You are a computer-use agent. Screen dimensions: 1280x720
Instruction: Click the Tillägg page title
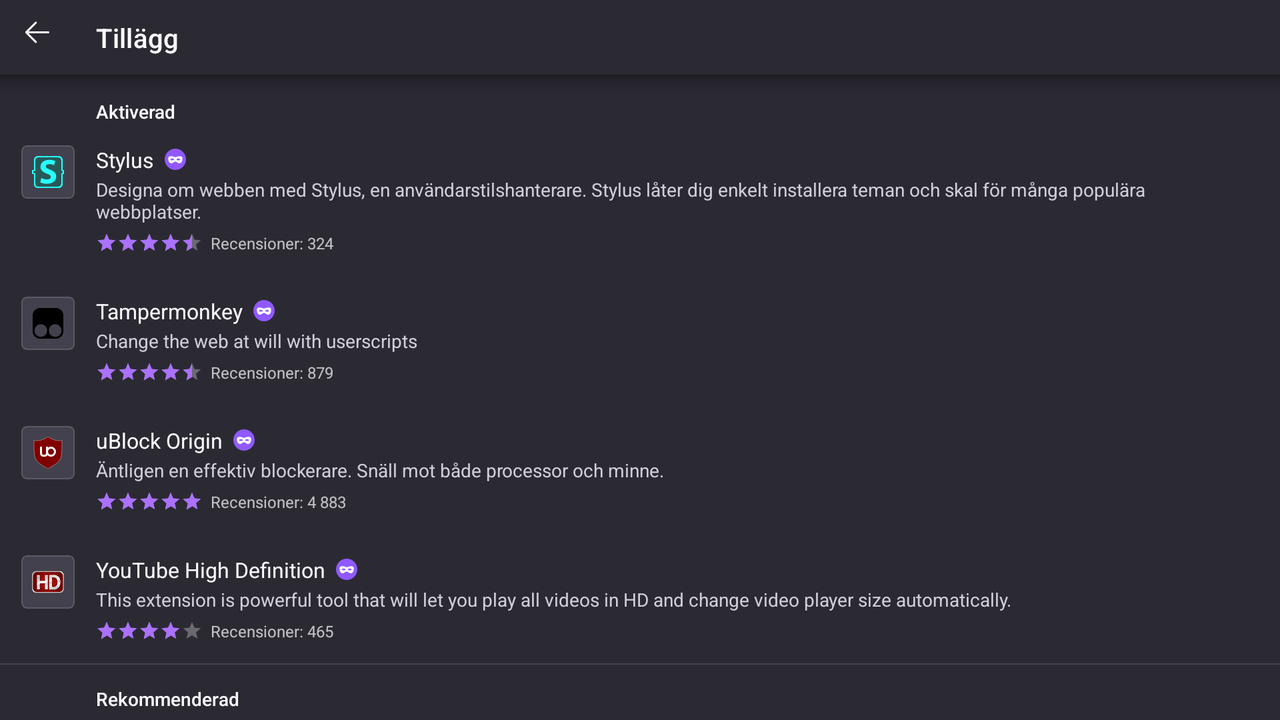tap(137, 40)
